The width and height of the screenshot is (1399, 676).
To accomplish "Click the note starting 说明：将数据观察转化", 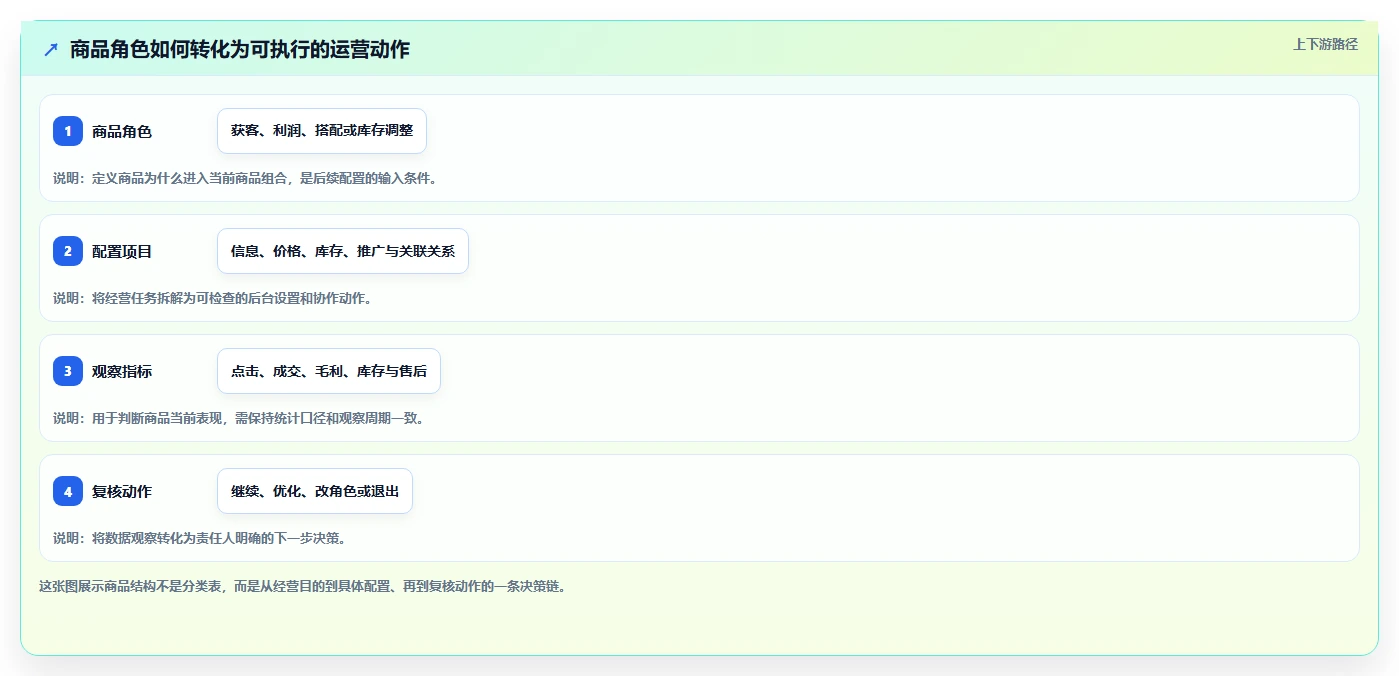I will 199,538.
